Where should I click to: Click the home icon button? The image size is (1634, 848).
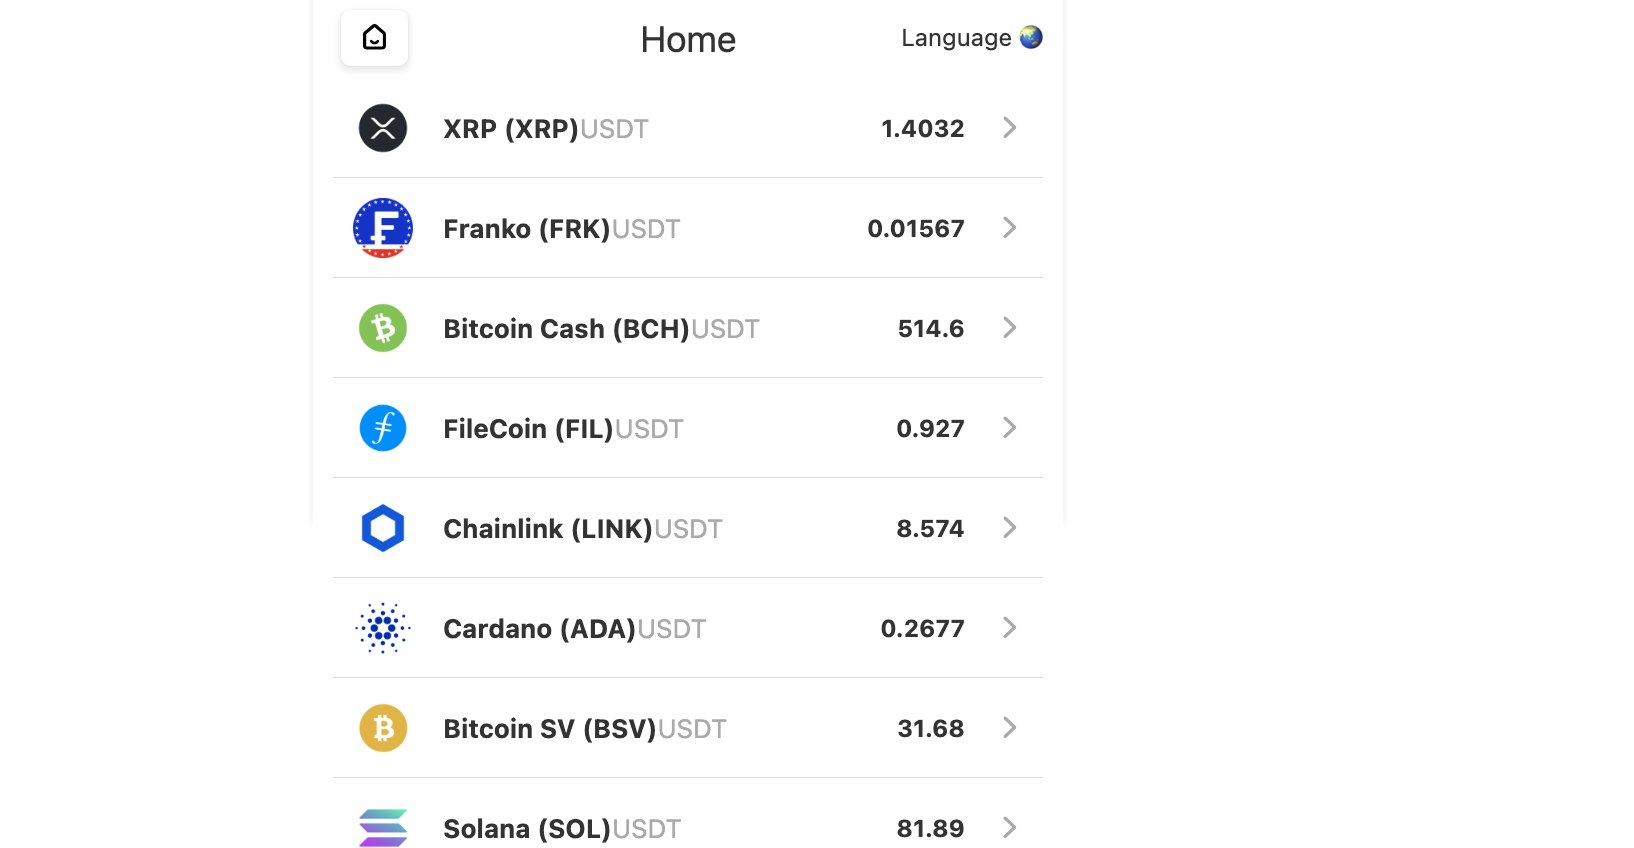coord(374,38)
